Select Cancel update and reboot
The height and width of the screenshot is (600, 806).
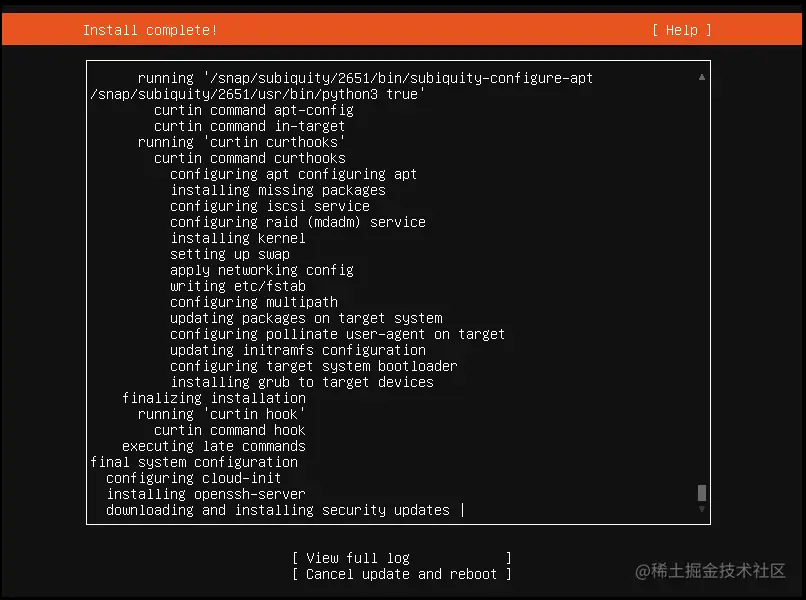401,574
